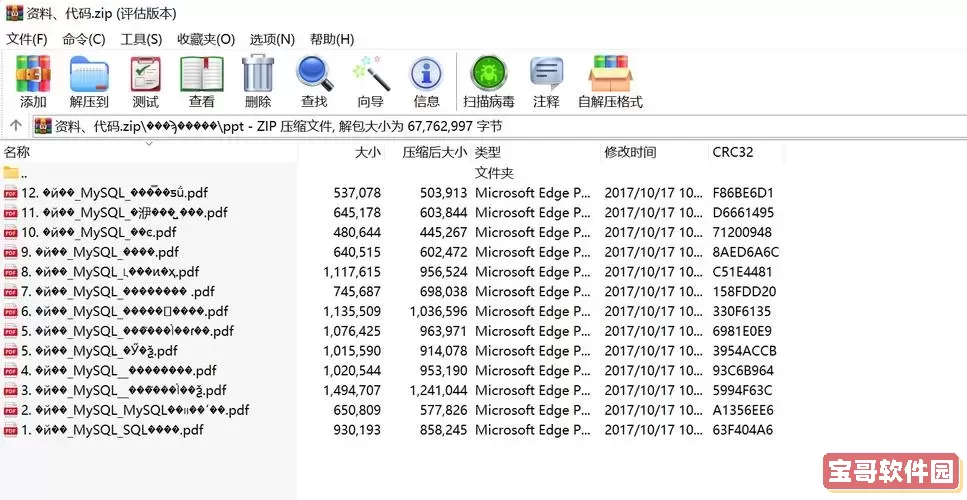Open the Comment (注释) icon
Image resolution: width=967 pixels, height=500 pixels.
click(546, 81)
